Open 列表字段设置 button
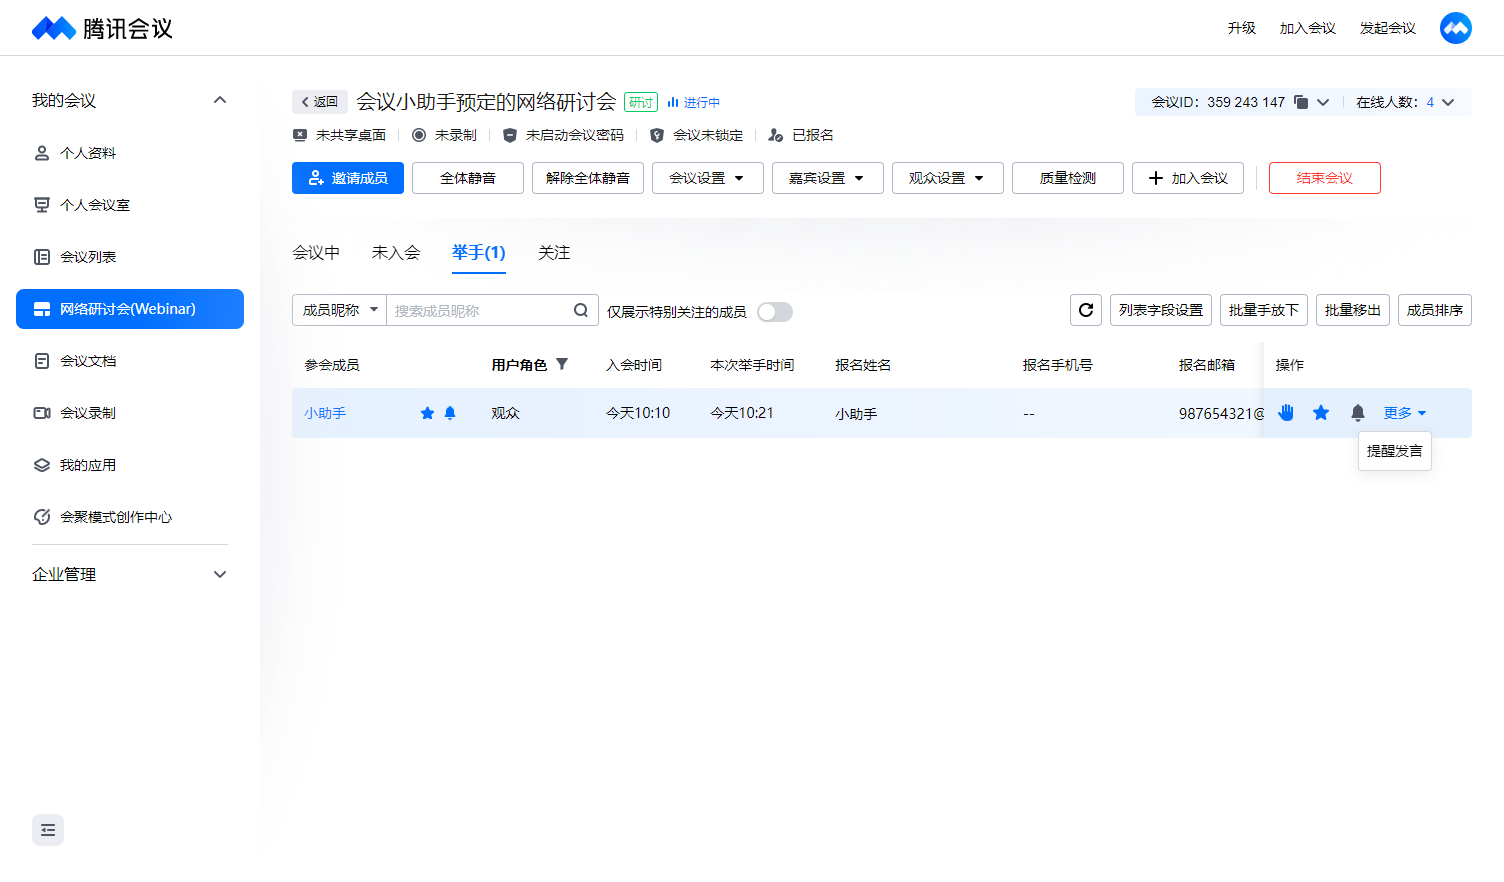 click(x=1161, y=310)
